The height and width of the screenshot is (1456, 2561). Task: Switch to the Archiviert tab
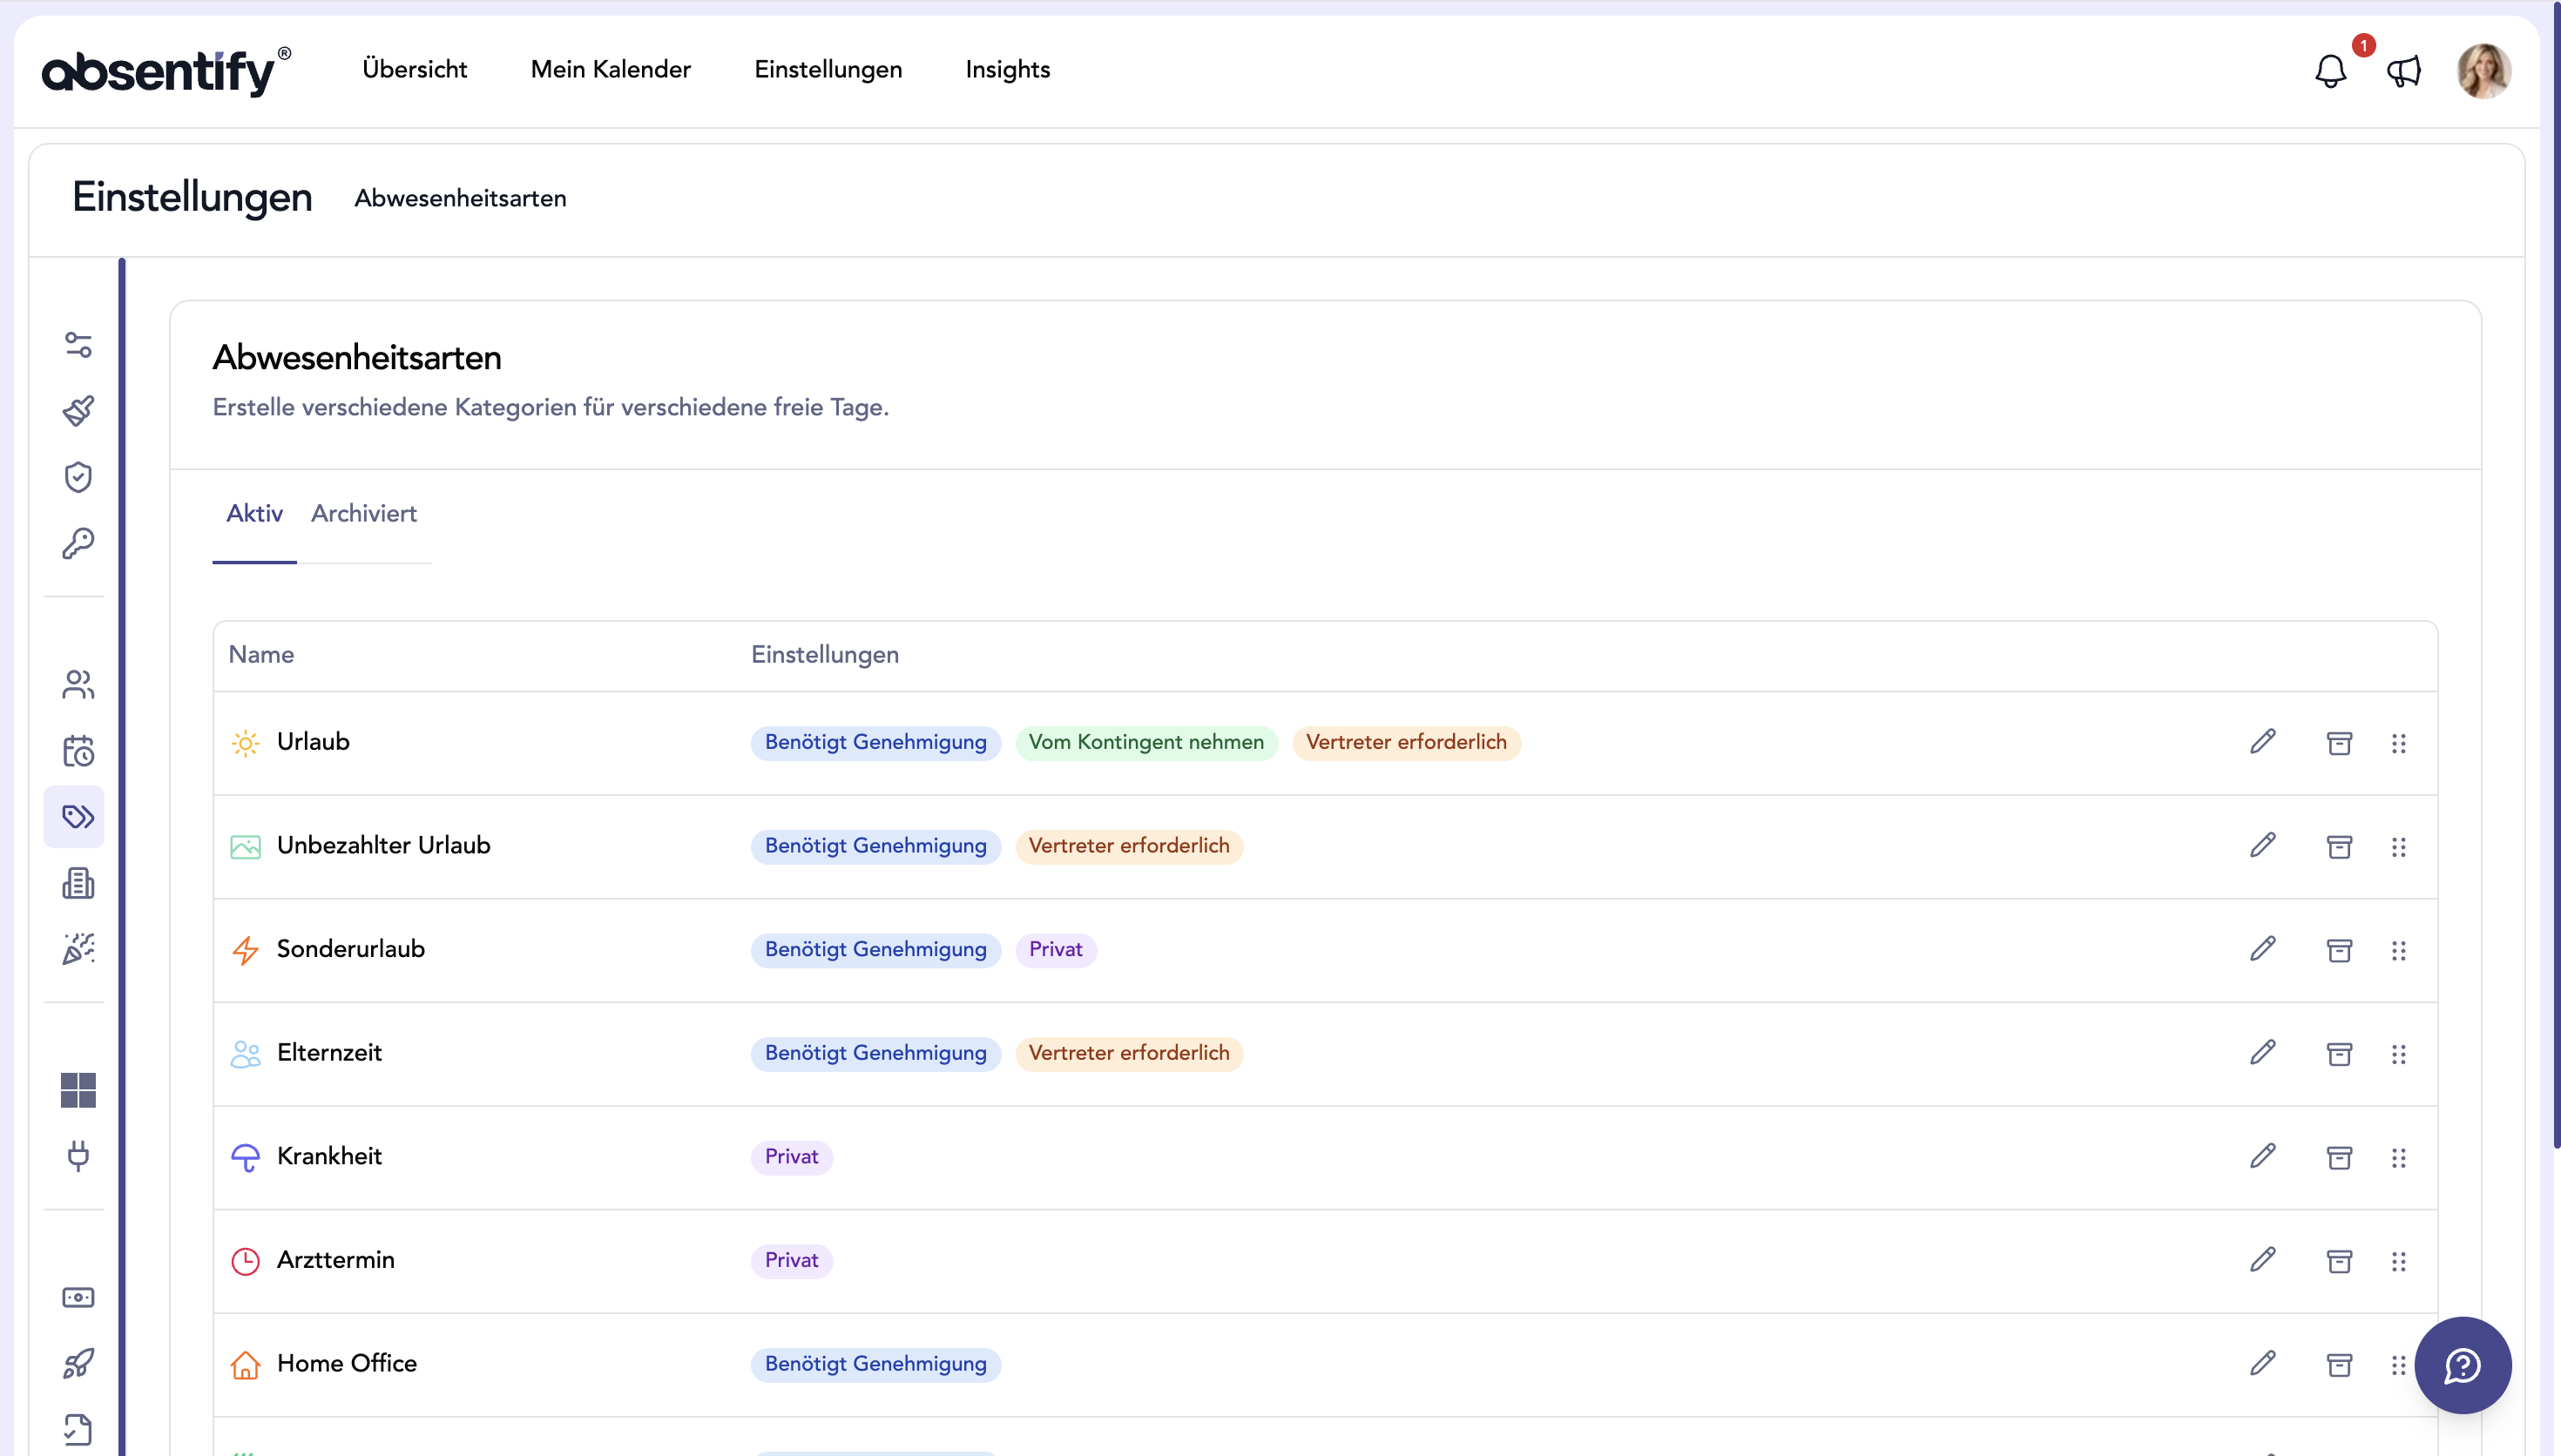tap(364, 513)
